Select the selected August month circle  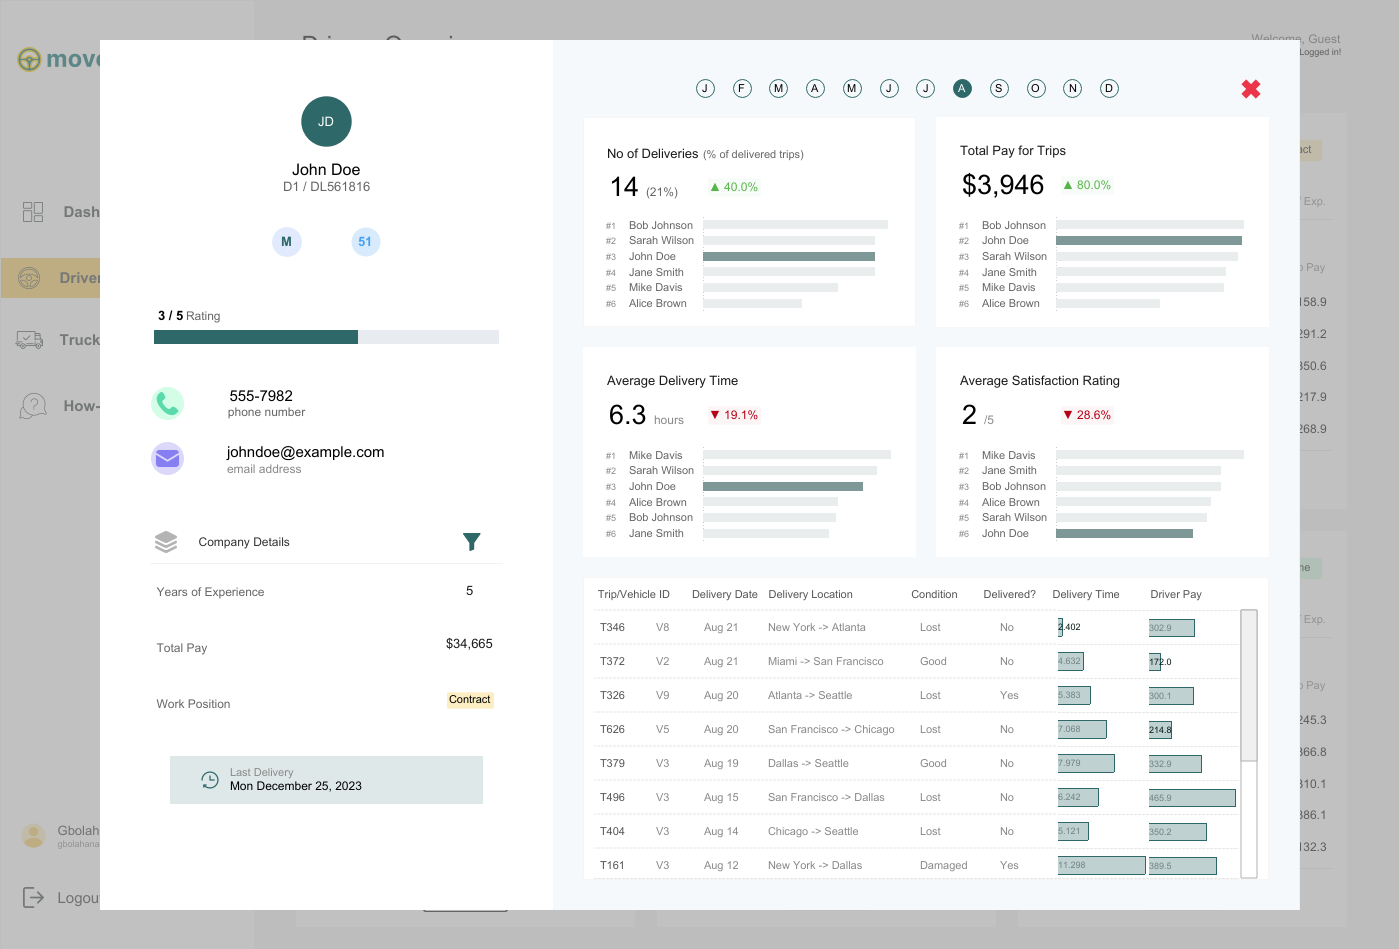click(962, 88)
